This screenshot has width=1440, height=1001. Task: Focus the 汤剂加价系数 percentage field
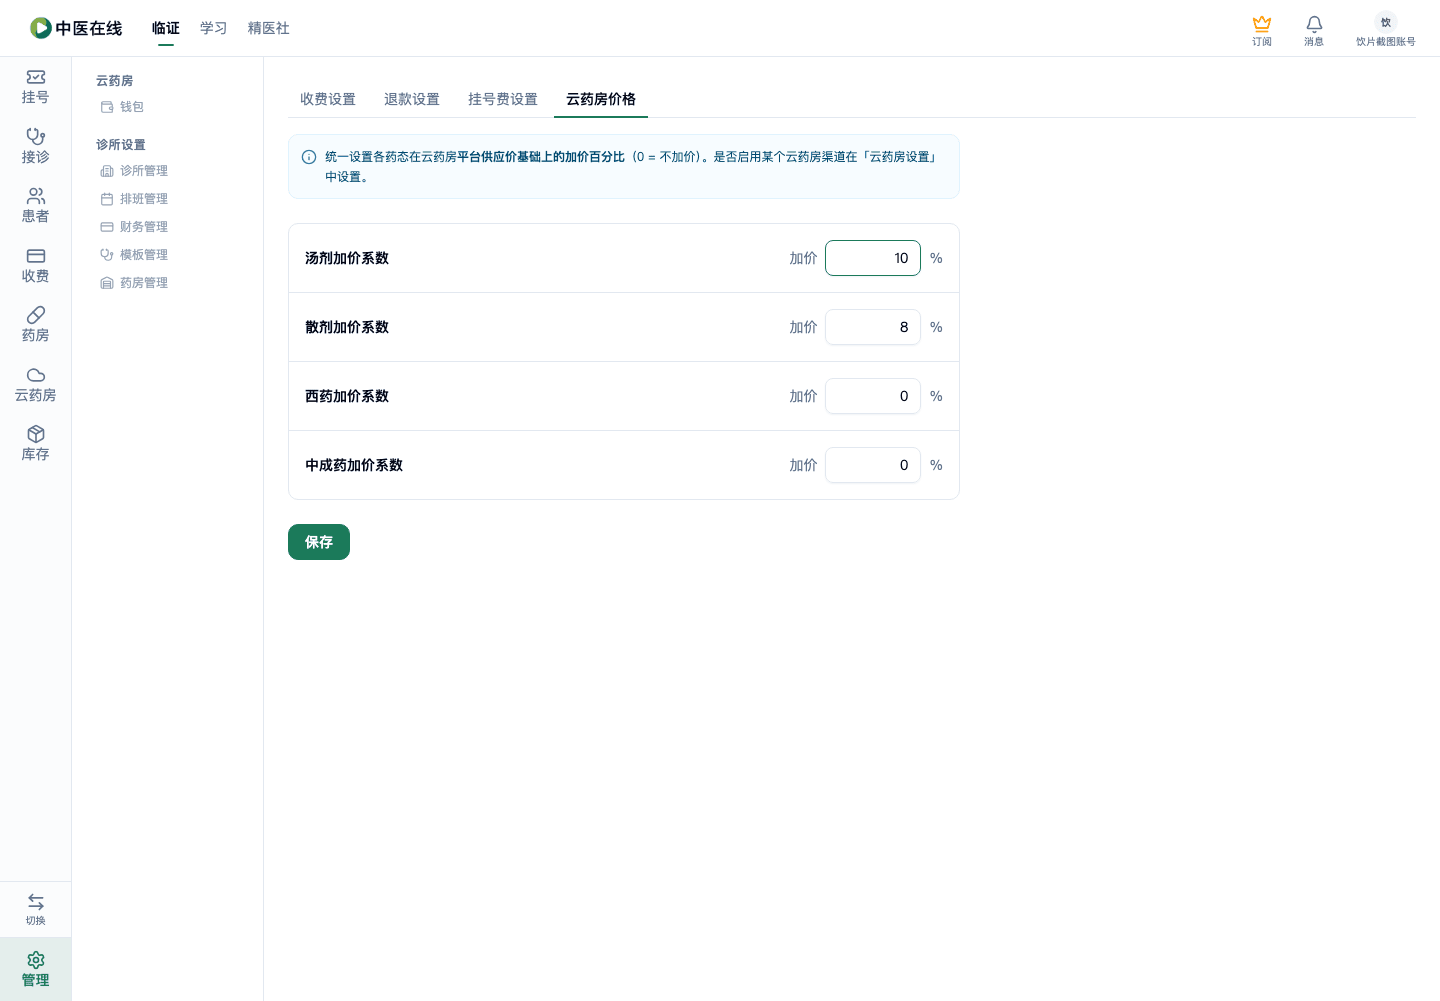click(x=873, y=258)
